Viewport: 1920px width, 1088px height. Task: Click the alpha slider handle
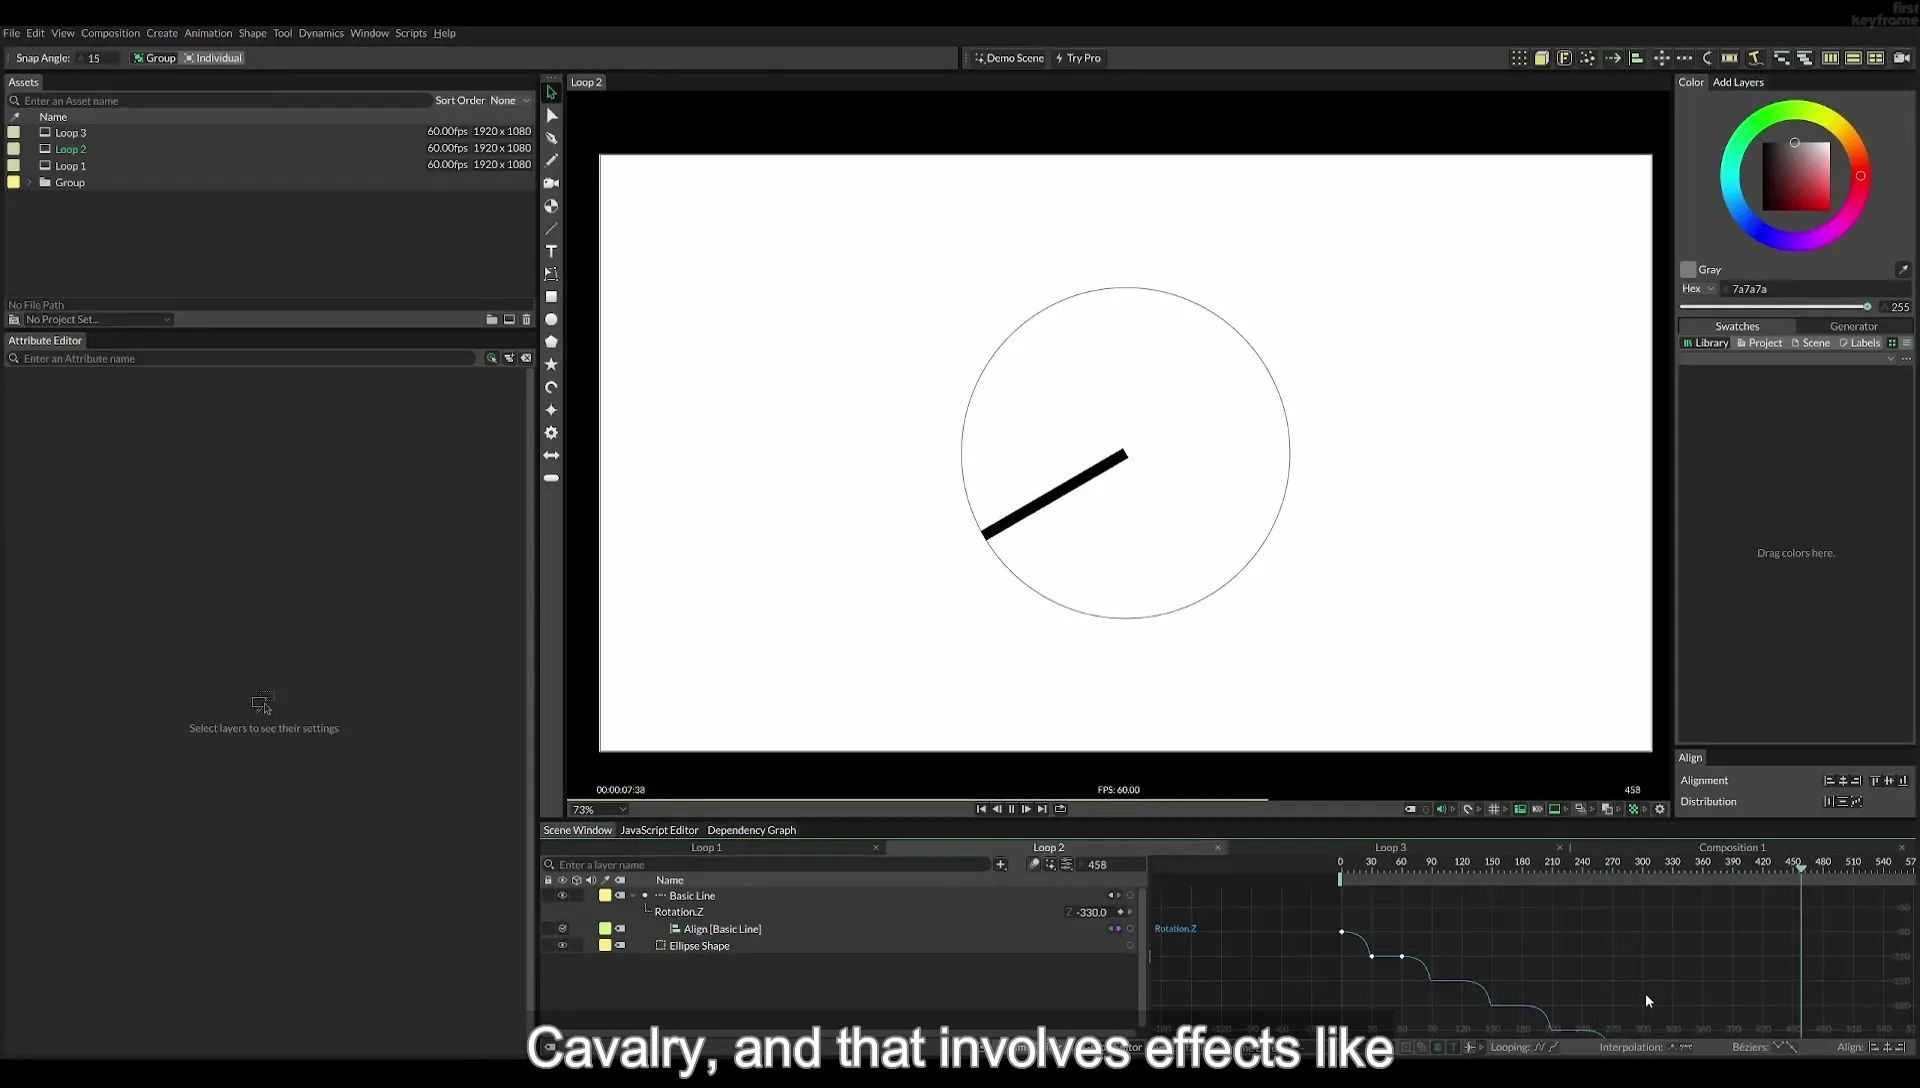coord(1867,307)
